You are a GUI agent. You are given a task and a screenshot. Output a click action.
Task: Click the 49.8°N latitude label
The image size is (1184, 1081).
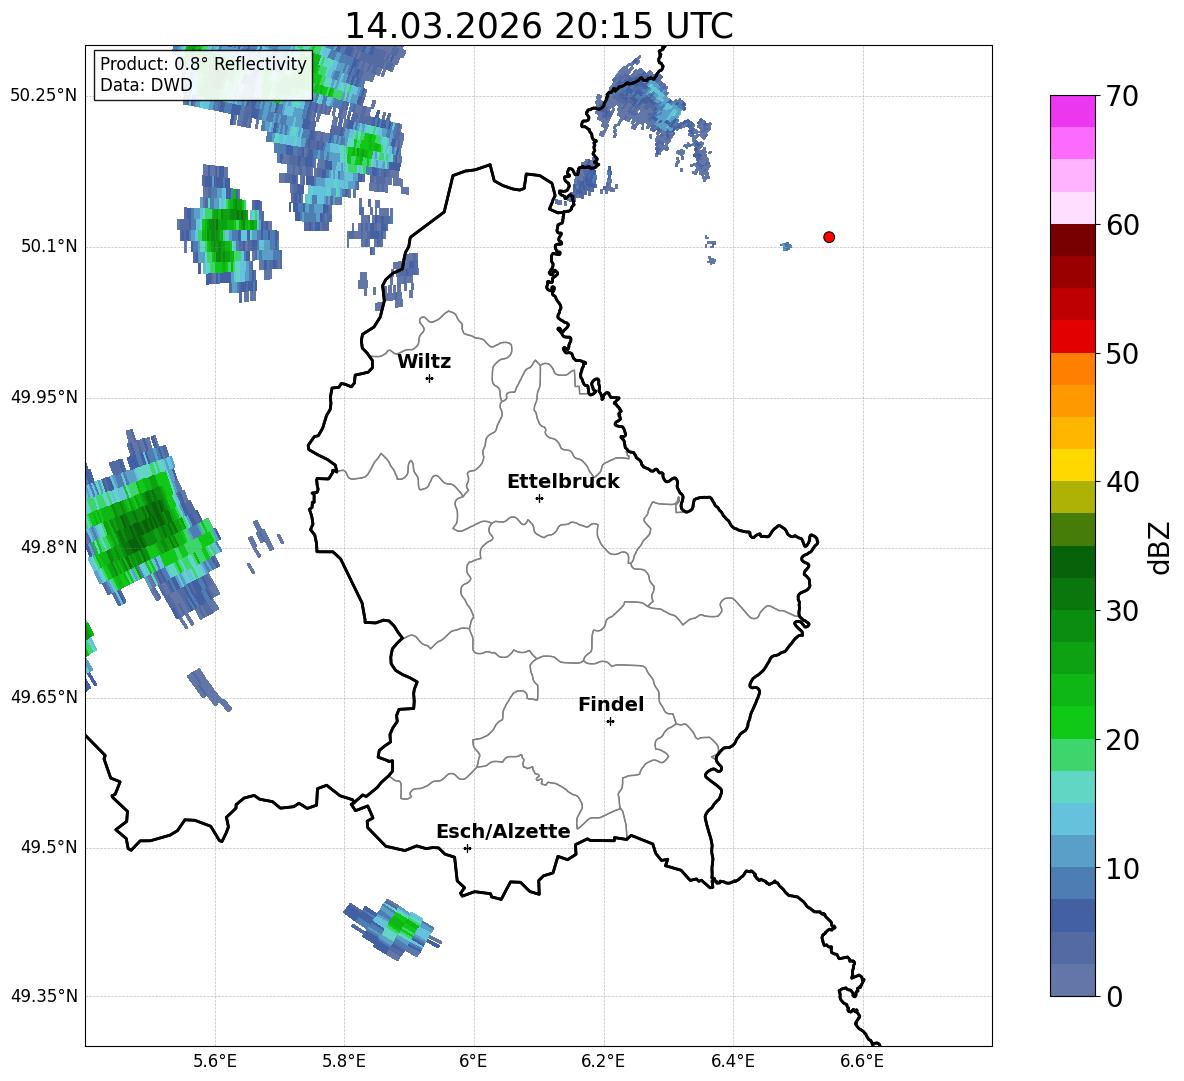(x=49, y=547)
